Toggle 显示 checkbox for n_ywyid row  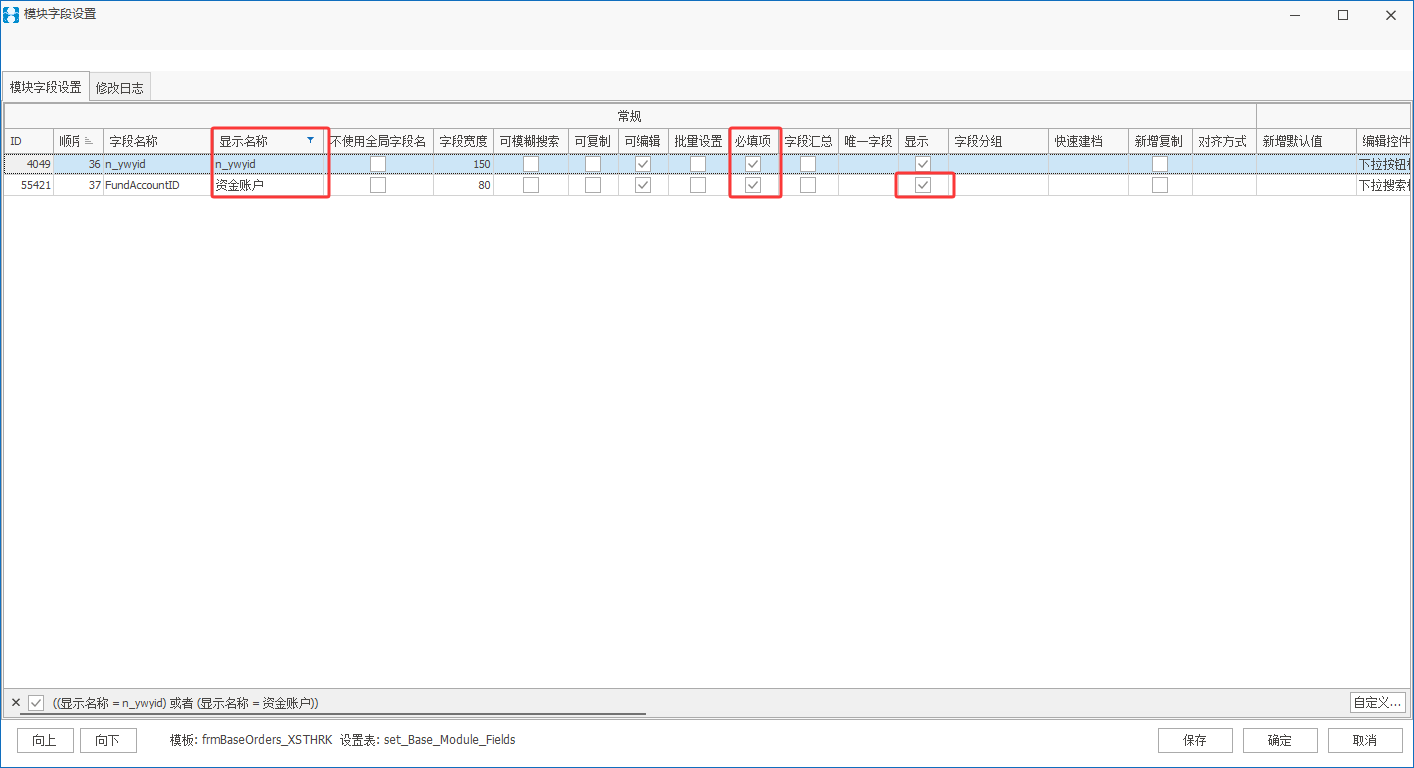click(923, 164)
